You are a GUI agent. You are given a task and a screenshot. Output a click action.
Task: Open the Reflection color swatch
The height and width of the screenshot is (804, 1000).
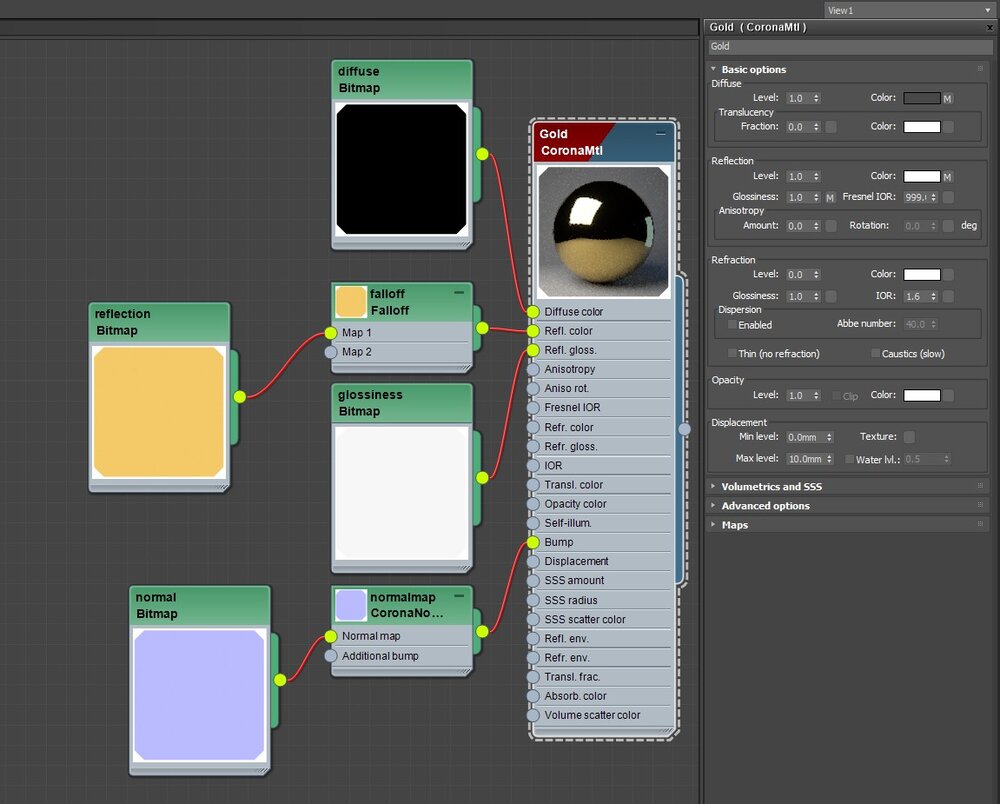(x=922, y=177)
